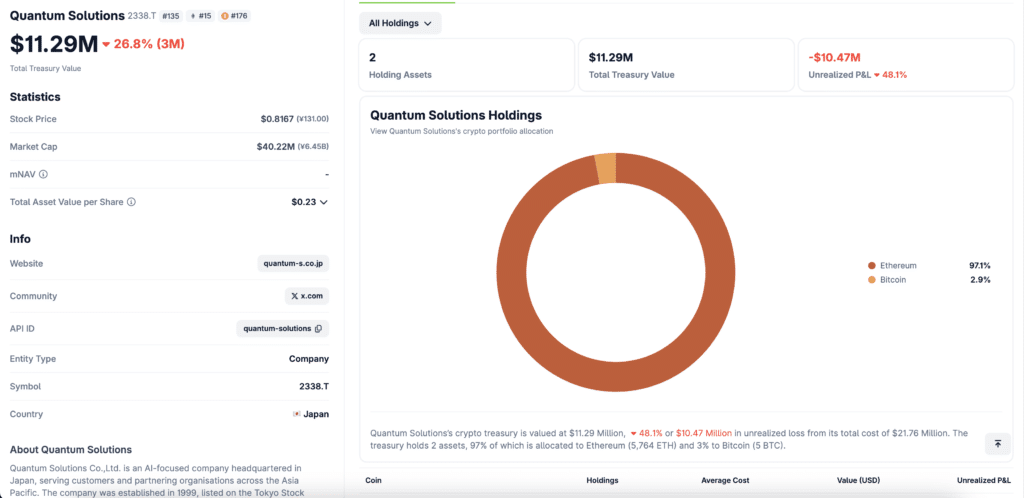Viewport: 1024px width, 498px height.
Task: Click the Unrealized P&L column header
Action: coord(984,480)
